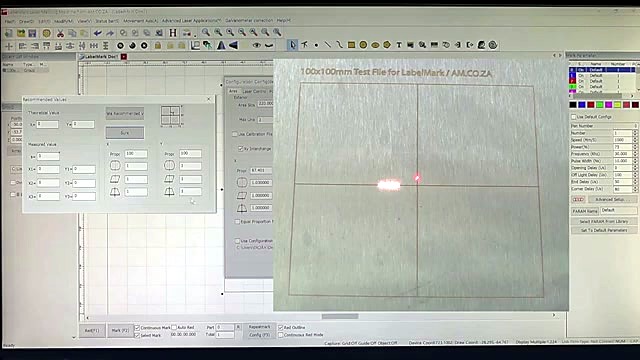Screen dimensions: 640x360
Task: Select the Line drawing tool
Action: 328,45
